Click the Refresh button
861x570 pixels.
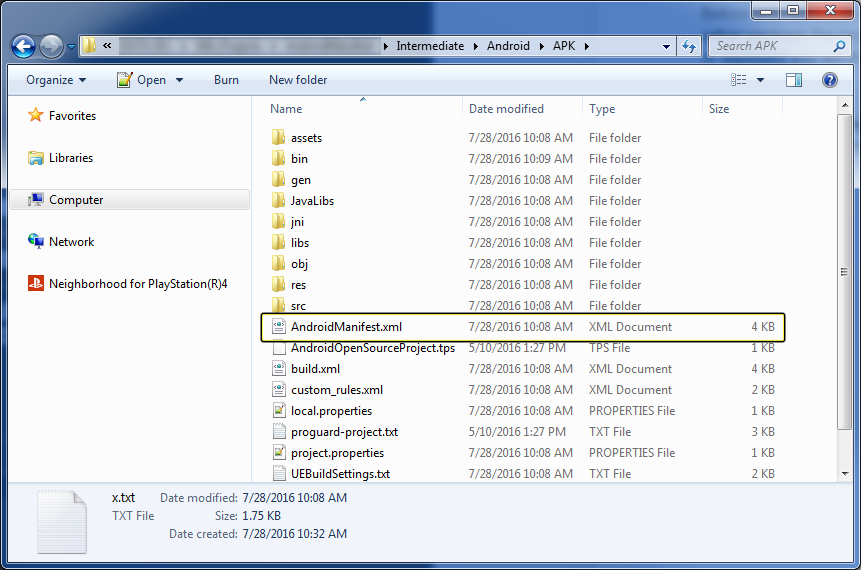(x=689, y=47)
